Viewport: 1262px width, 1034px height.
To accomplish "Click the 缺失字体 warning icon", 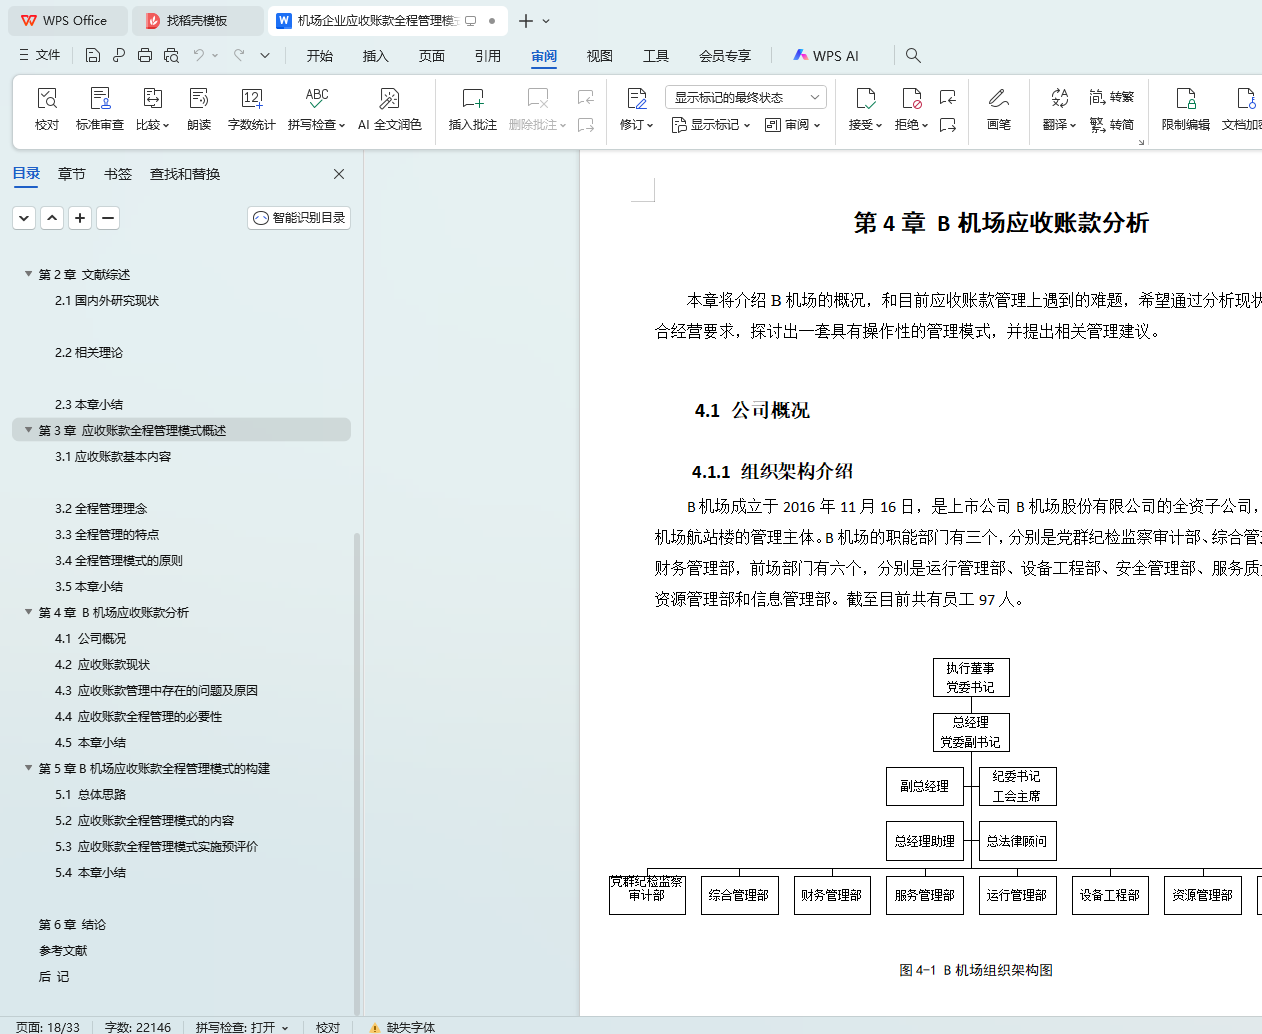I will click(x=374, y=1027).
